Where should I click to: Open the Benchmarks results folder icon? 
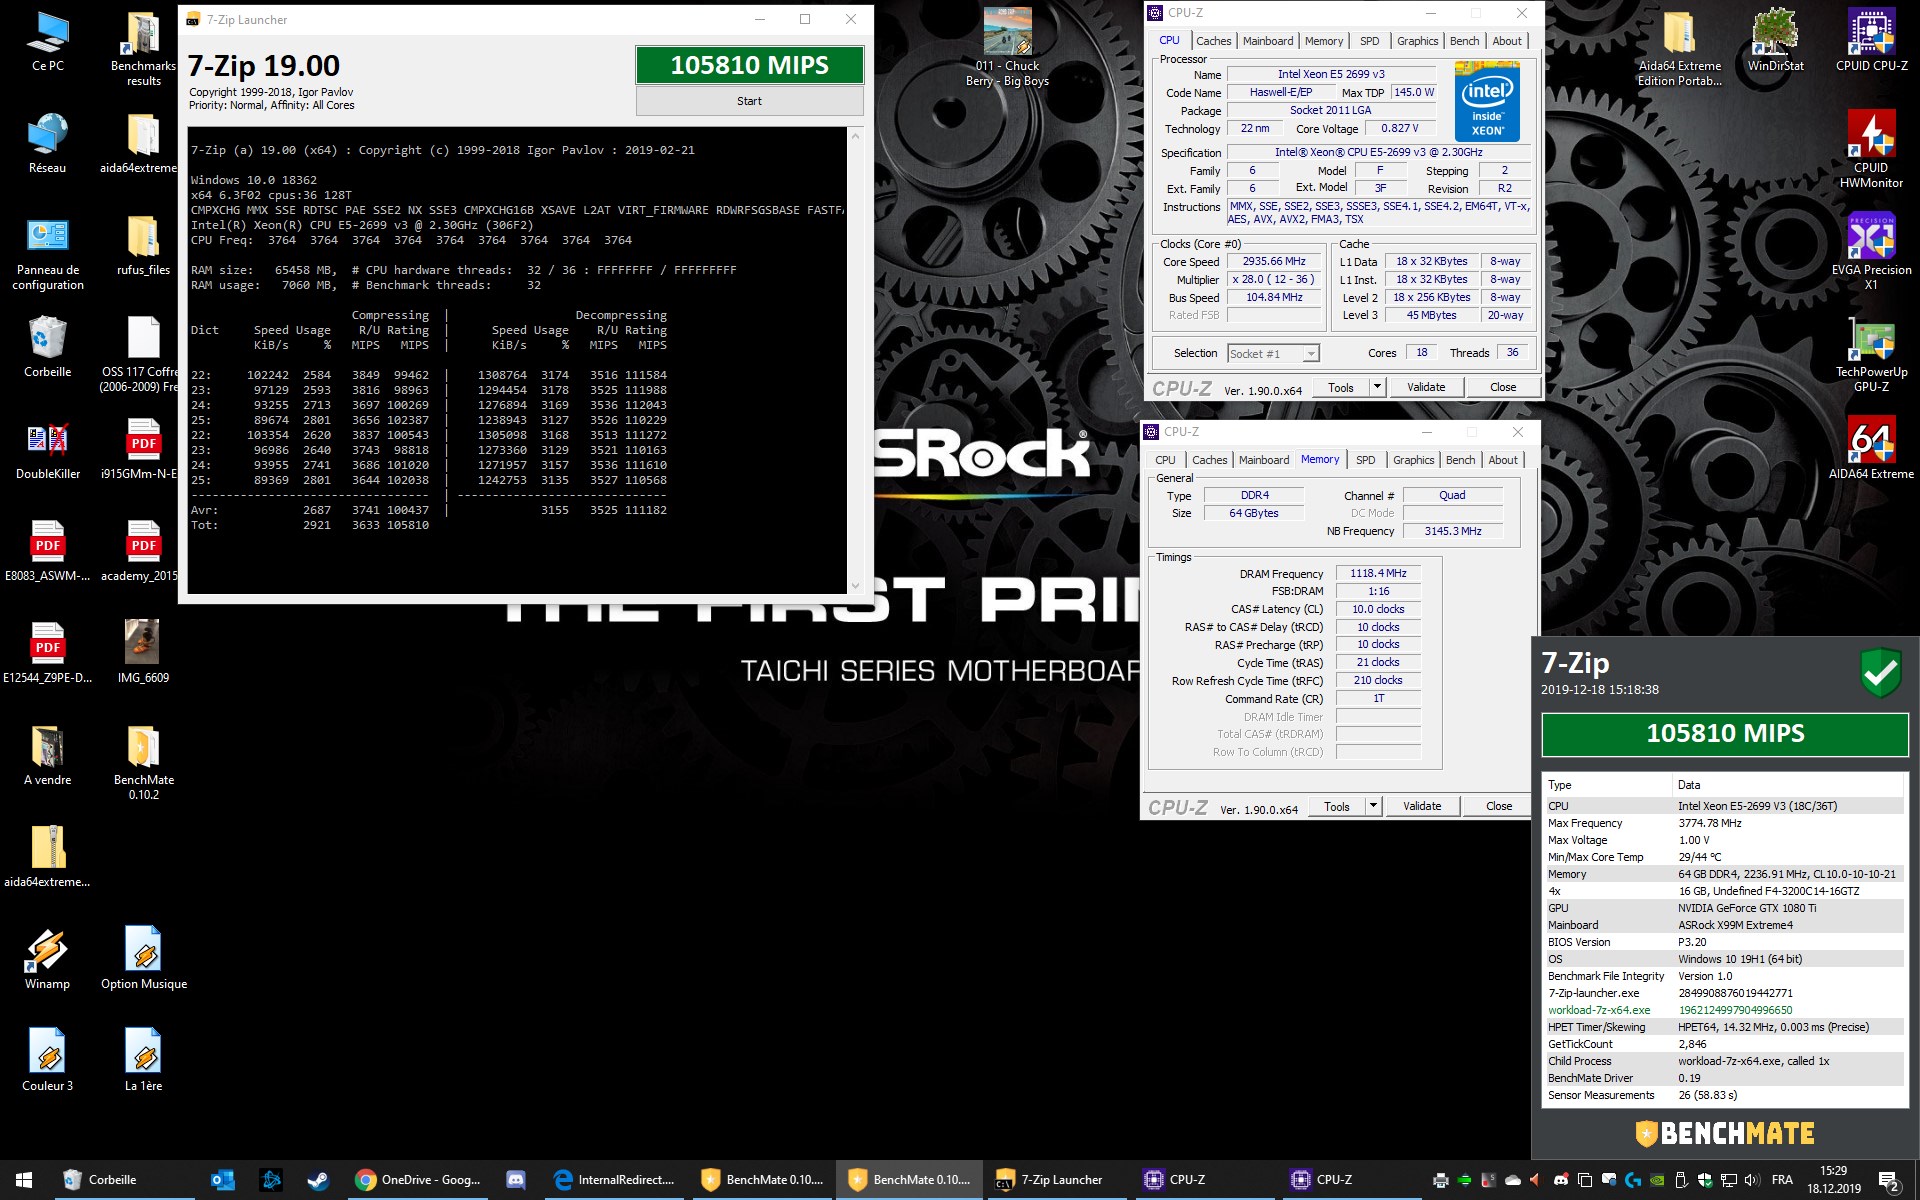tap(143, 48)
